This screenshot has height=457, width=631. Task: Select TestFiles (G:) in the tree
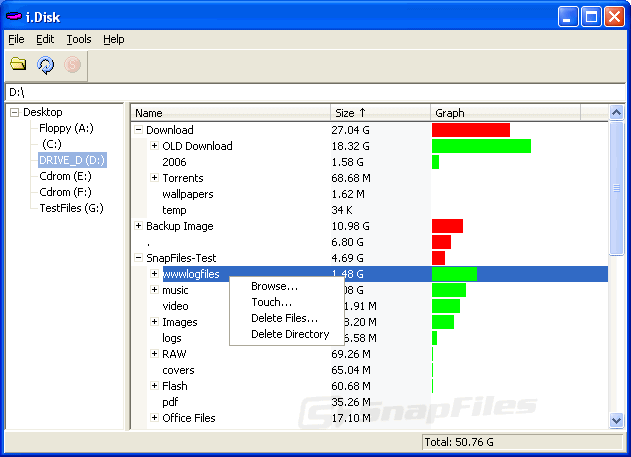tap(71, 208)
